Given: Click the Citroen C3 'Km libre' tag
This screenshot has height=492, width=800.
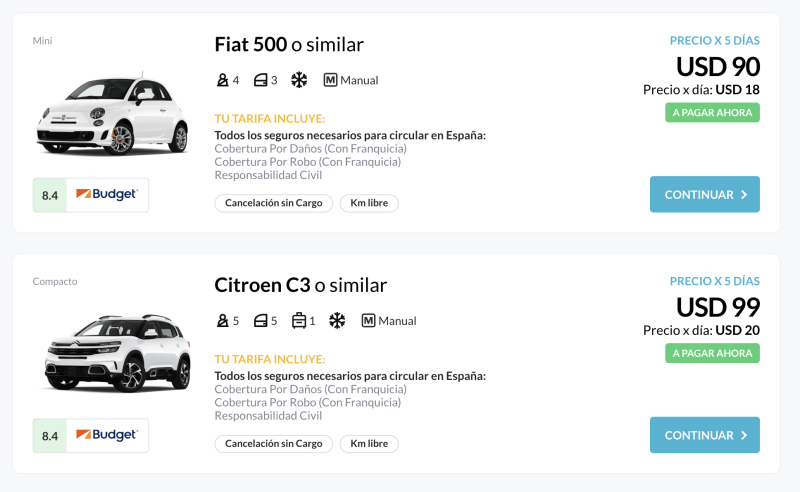Looking at the screenshot, I should pyautogui.click(x=369, y=443).
